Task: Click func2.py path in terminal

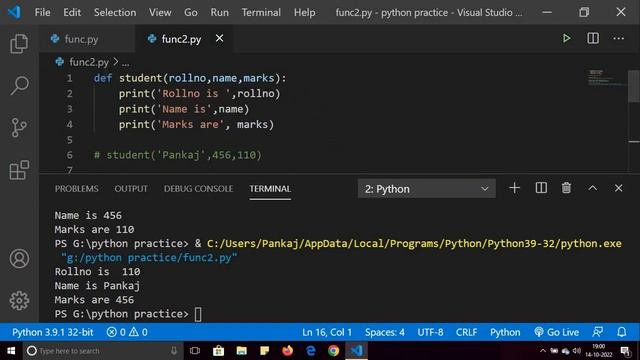Action: [x=149, y=258]
